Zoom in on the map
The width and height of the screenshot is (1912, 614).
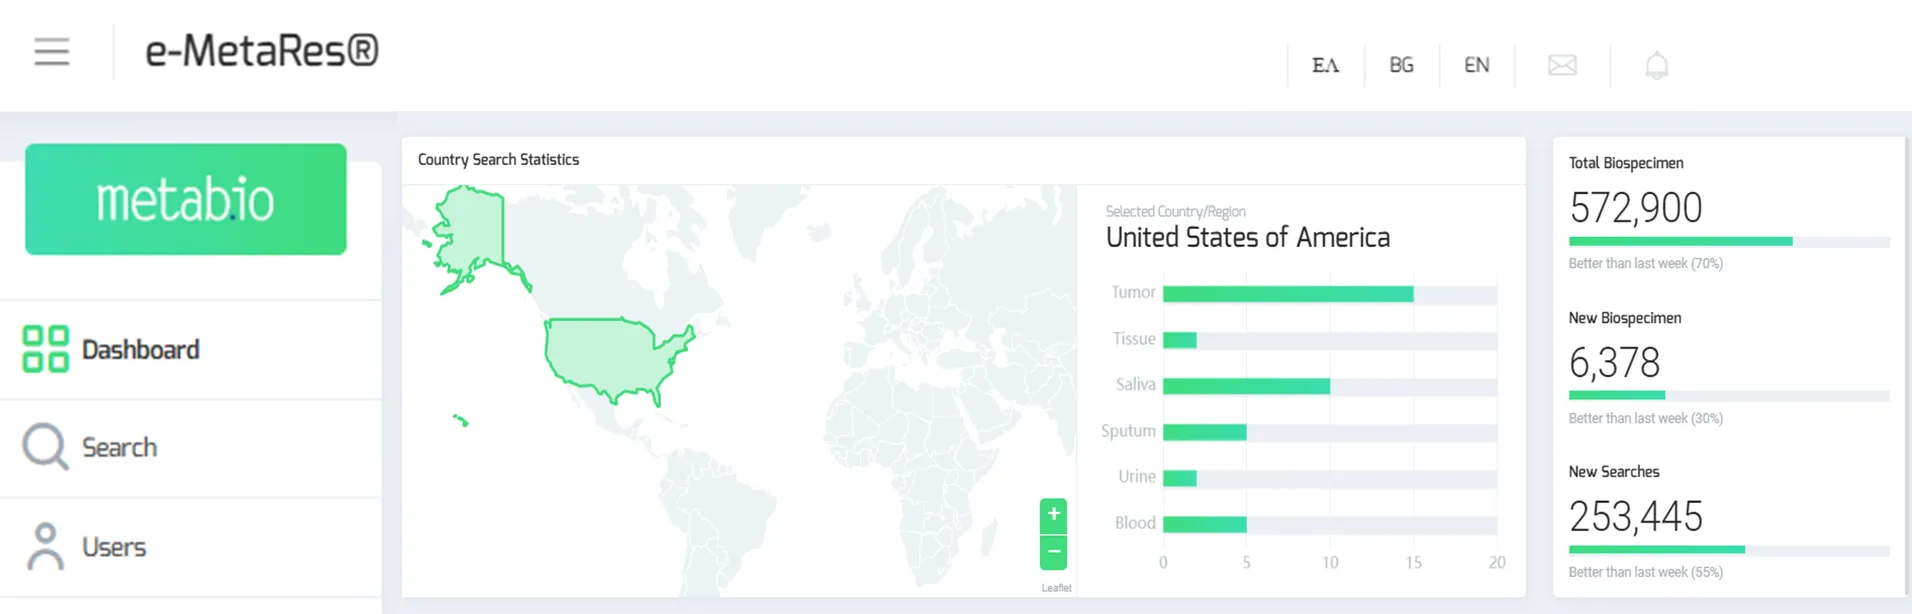tap(1053, 515)
